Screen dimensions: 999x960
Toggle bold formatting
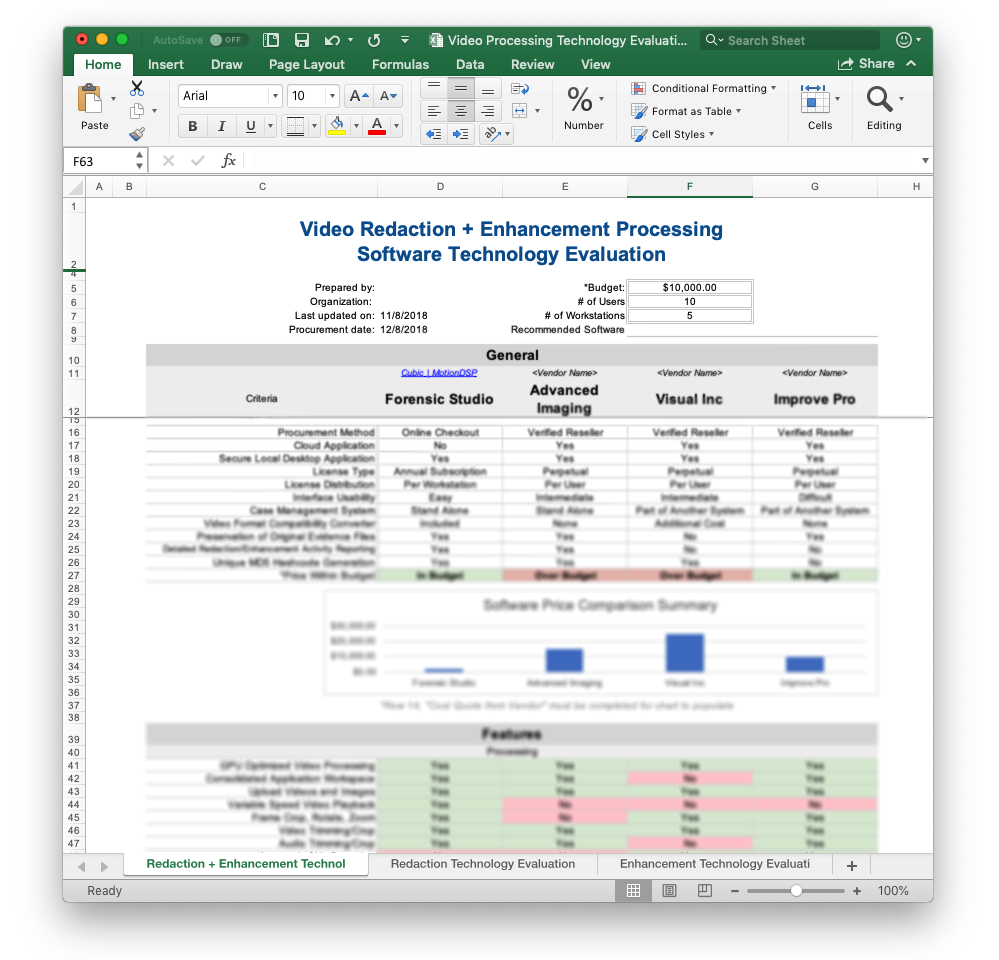click(x=191, y=126)
